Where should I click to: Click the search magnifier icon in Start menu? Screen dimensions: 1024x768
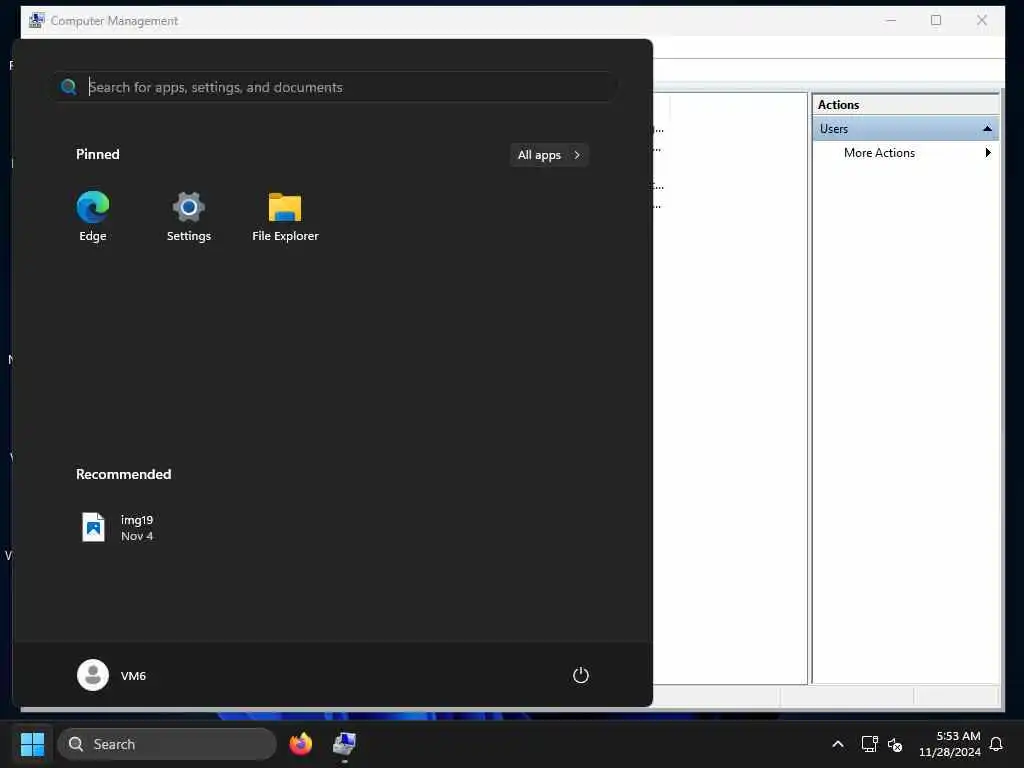(x=69, y=87)
